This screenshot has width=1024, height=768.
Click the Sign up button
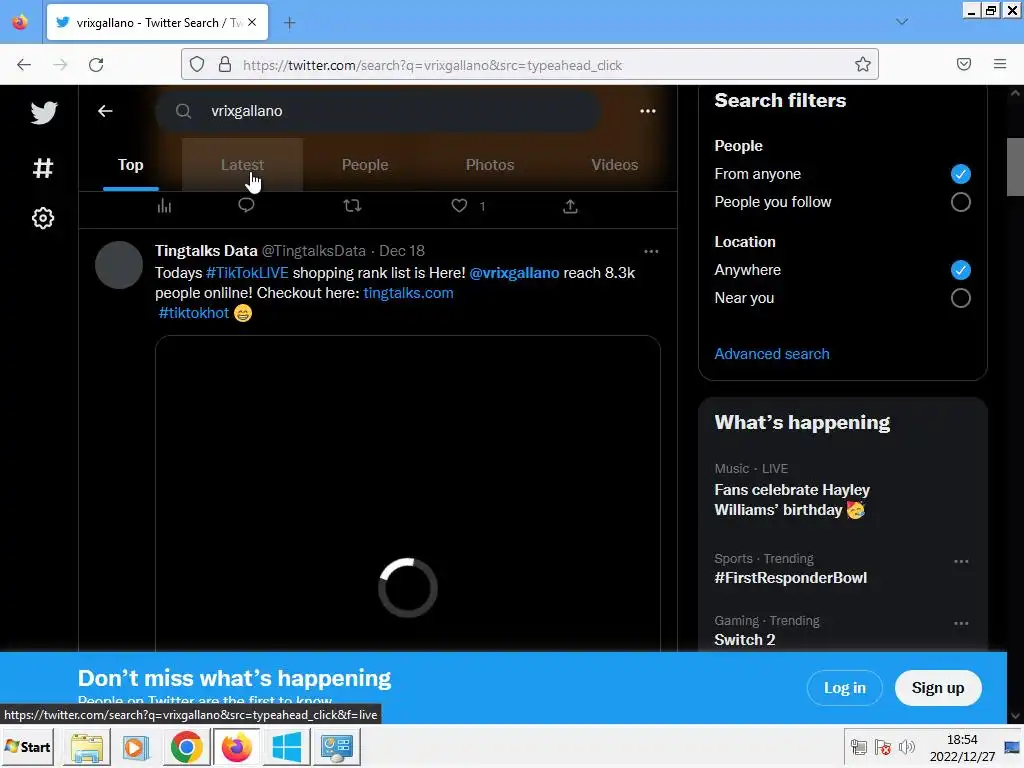click(938, 688)
